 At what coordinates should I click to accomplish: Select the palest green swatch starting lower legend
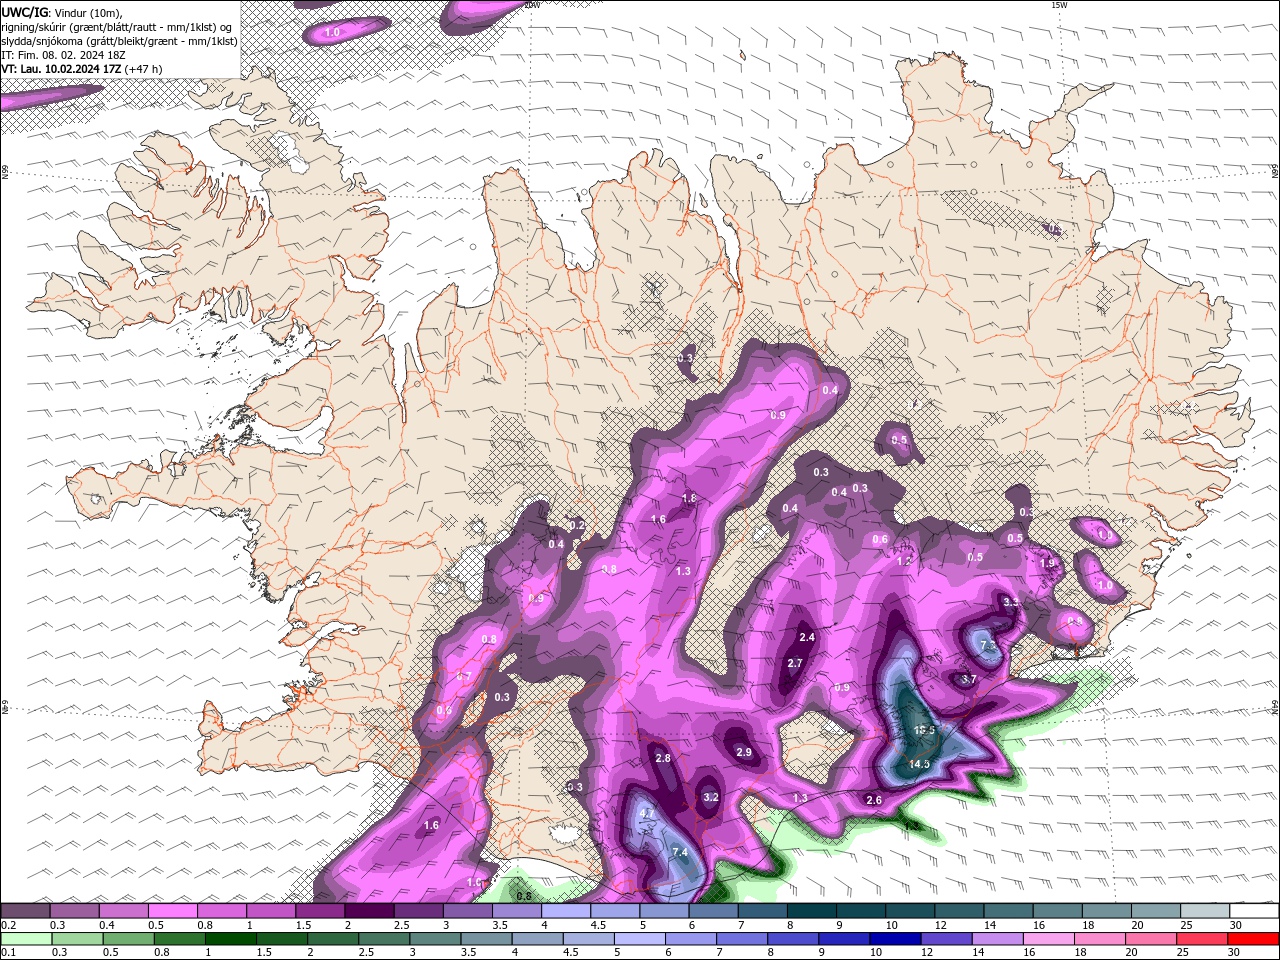coord(25,939)
